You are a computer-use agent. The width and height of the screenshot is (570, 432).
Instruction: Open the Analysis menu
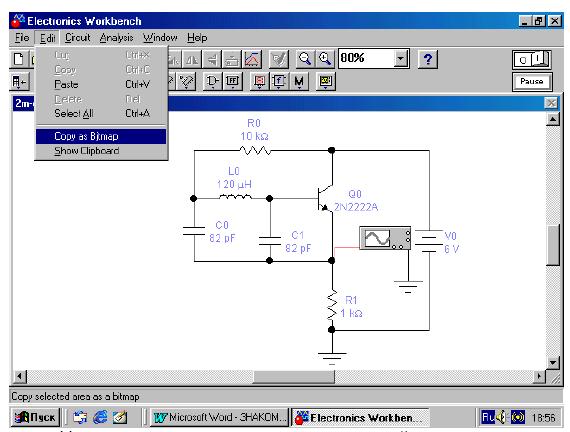(x=116, y=37)
